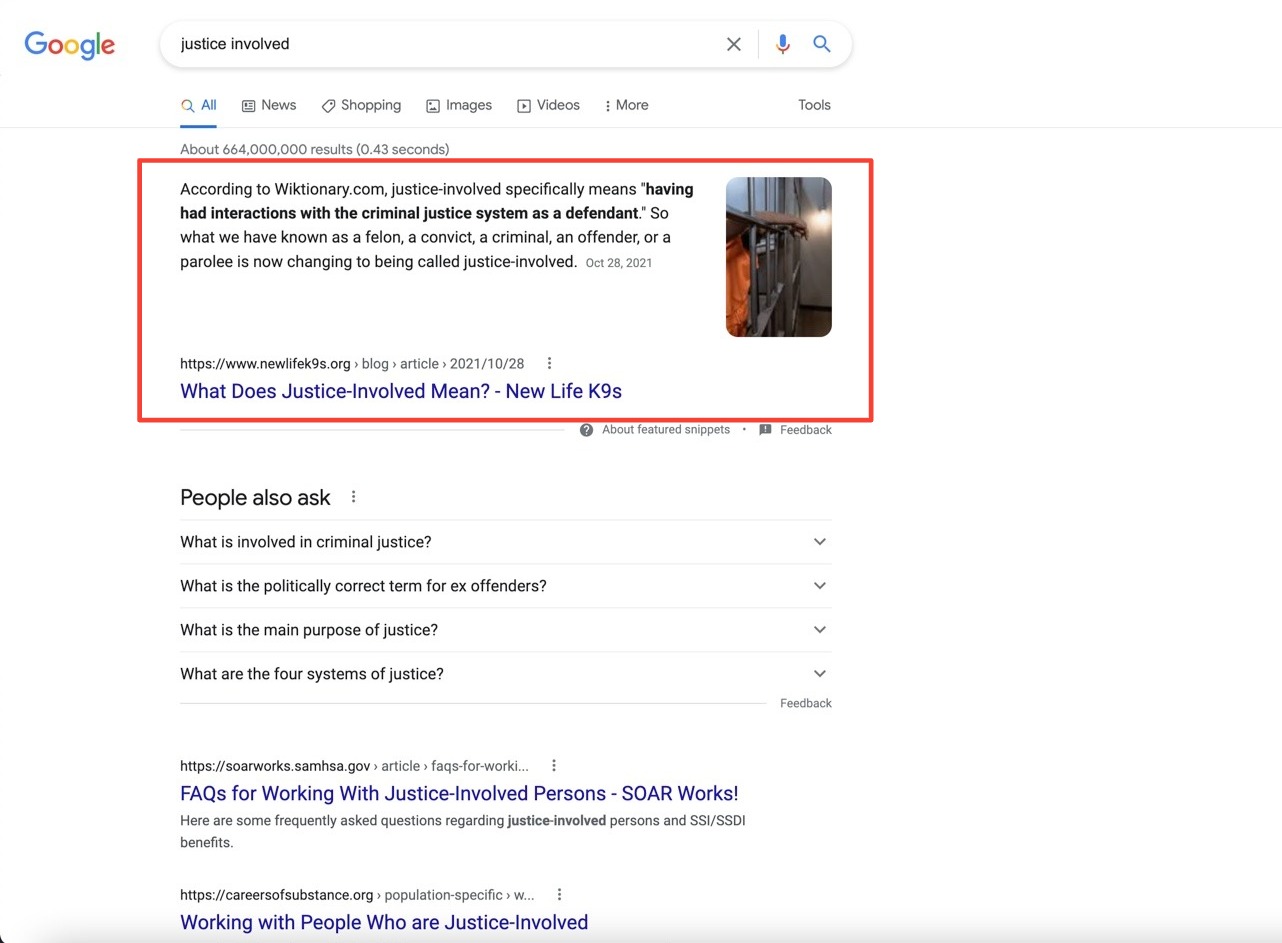
Task: Click the jail cell thumbnail image
Action: pos(778,257)
